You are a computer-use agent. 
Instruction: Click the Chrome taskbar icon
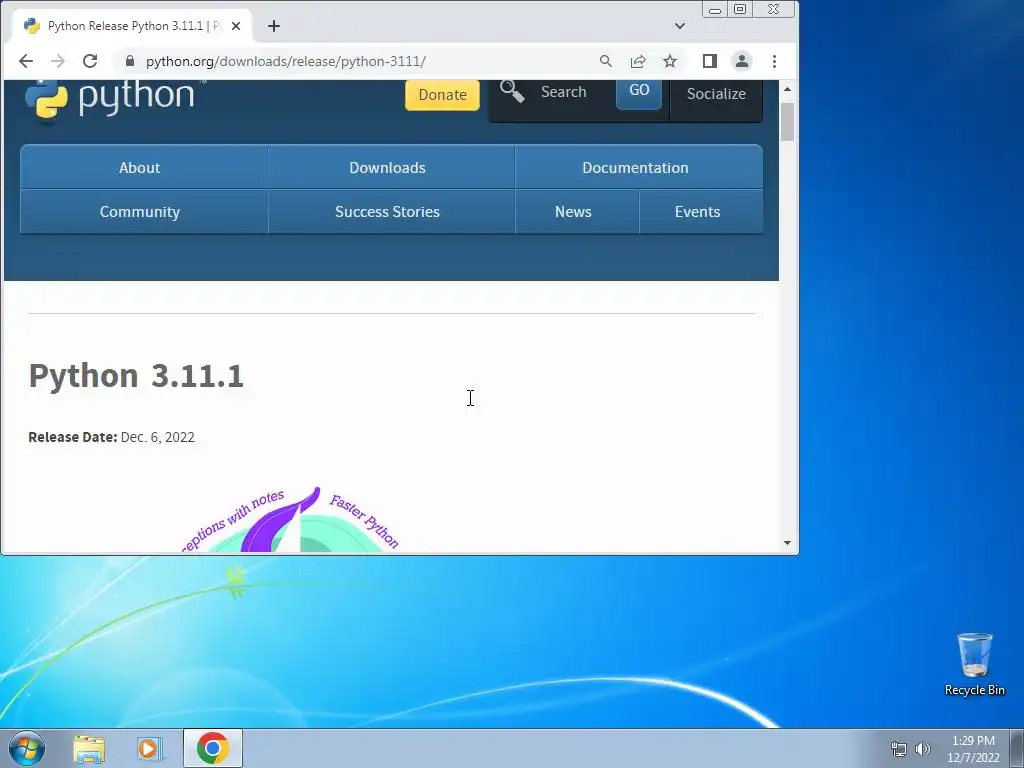point(212,748)
